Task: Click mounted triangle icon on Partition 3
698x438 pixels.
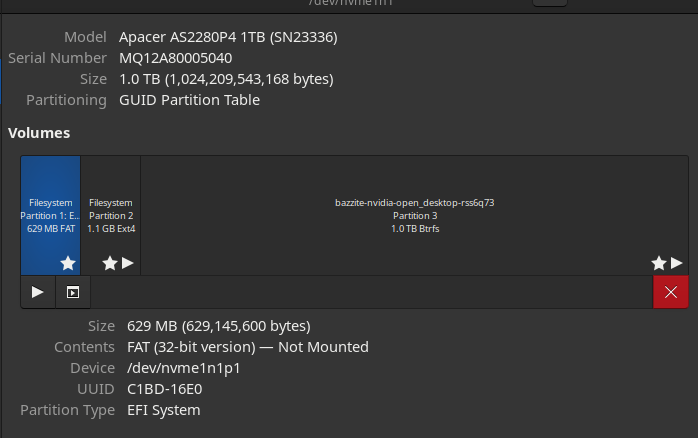Action: pyautogui.click(x=677, y=264)
